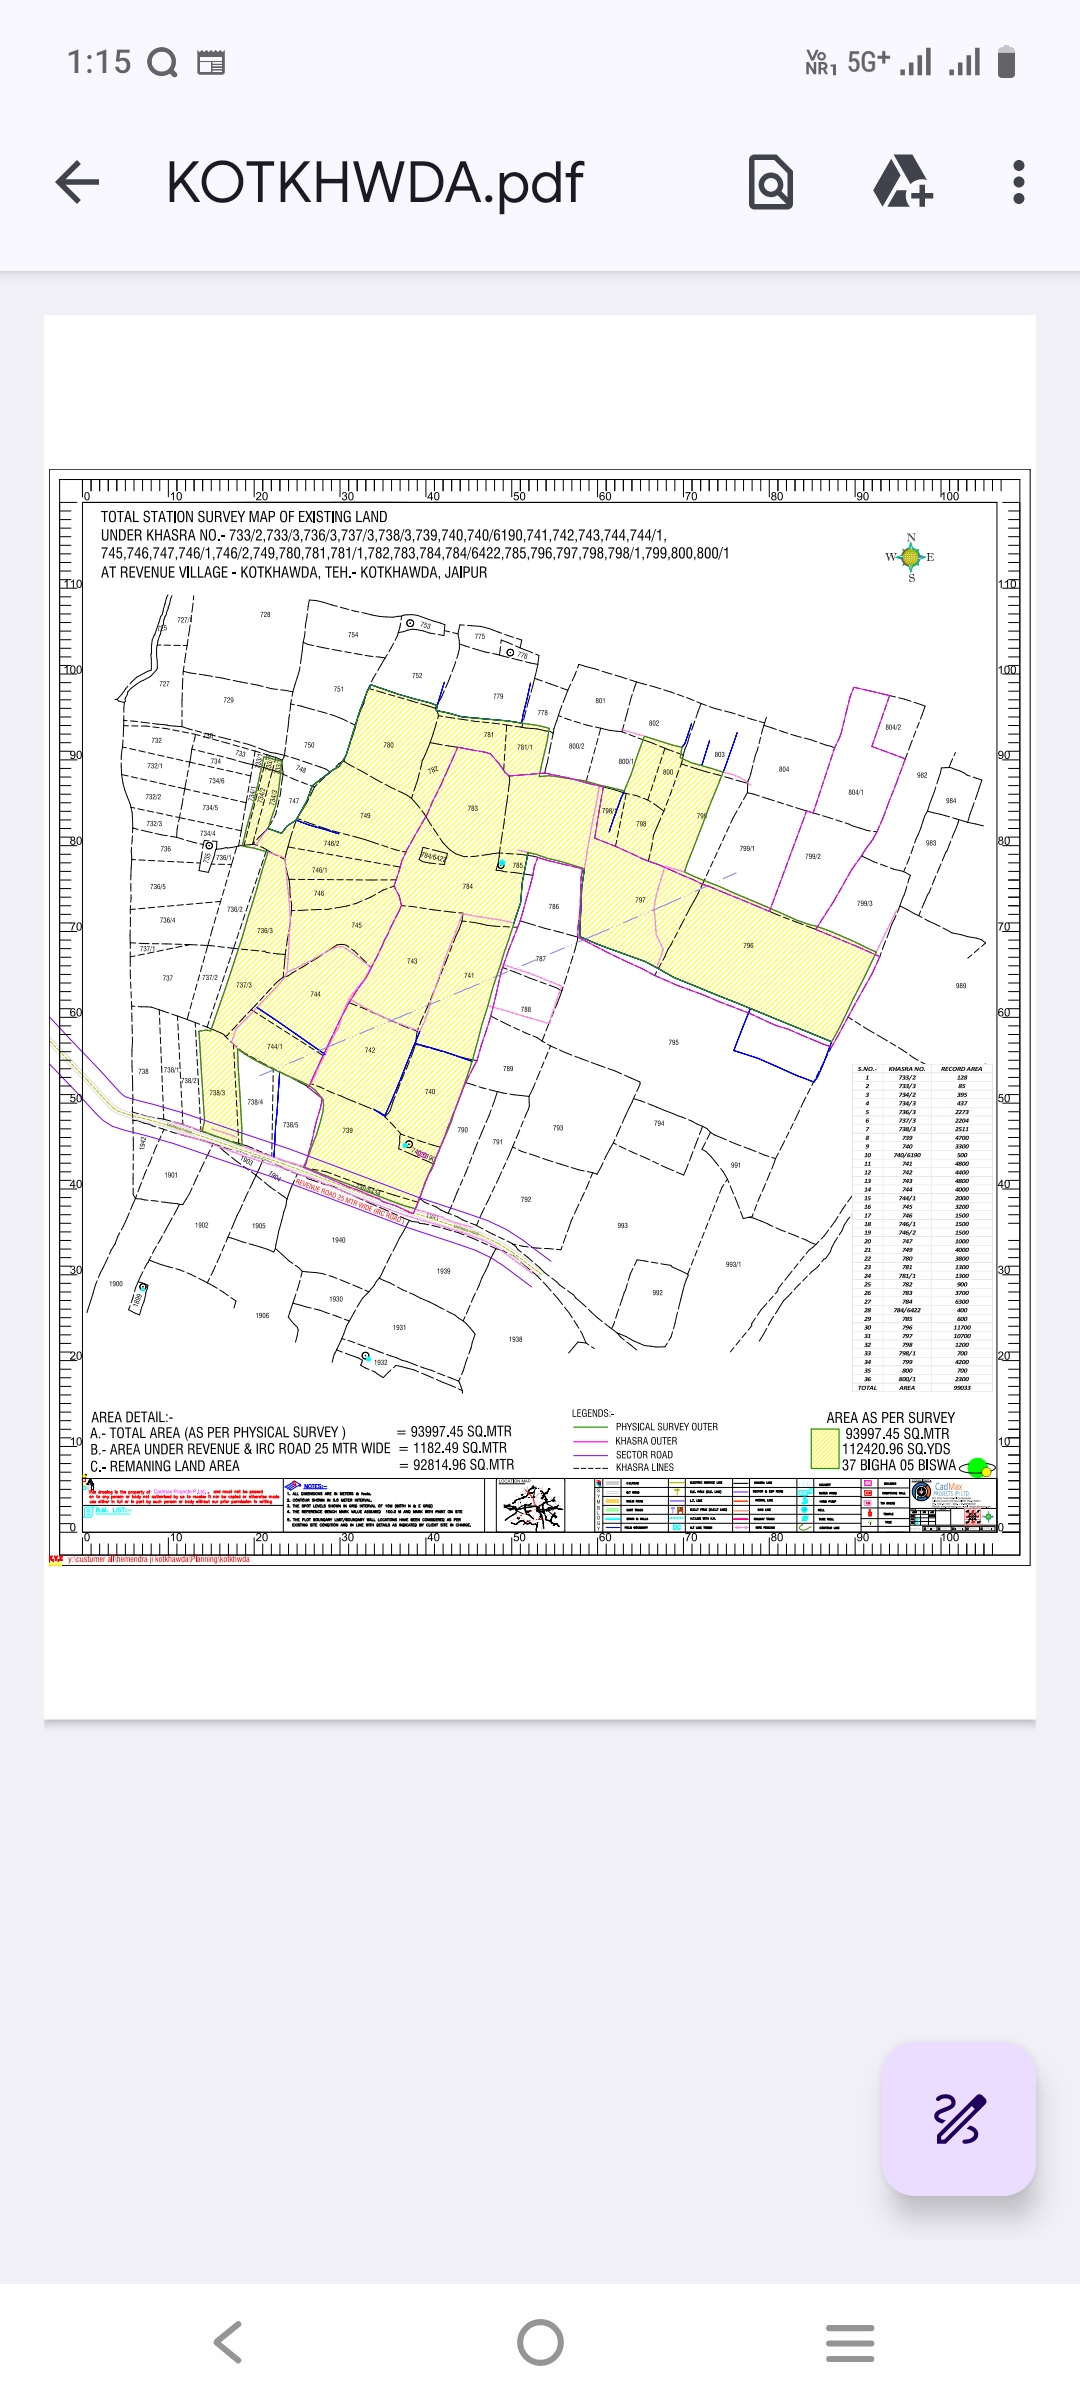The image size is (1080, 2400).
Task: Tap the KOTKHWDA.pdf file title
Action: tap(374, 182)
